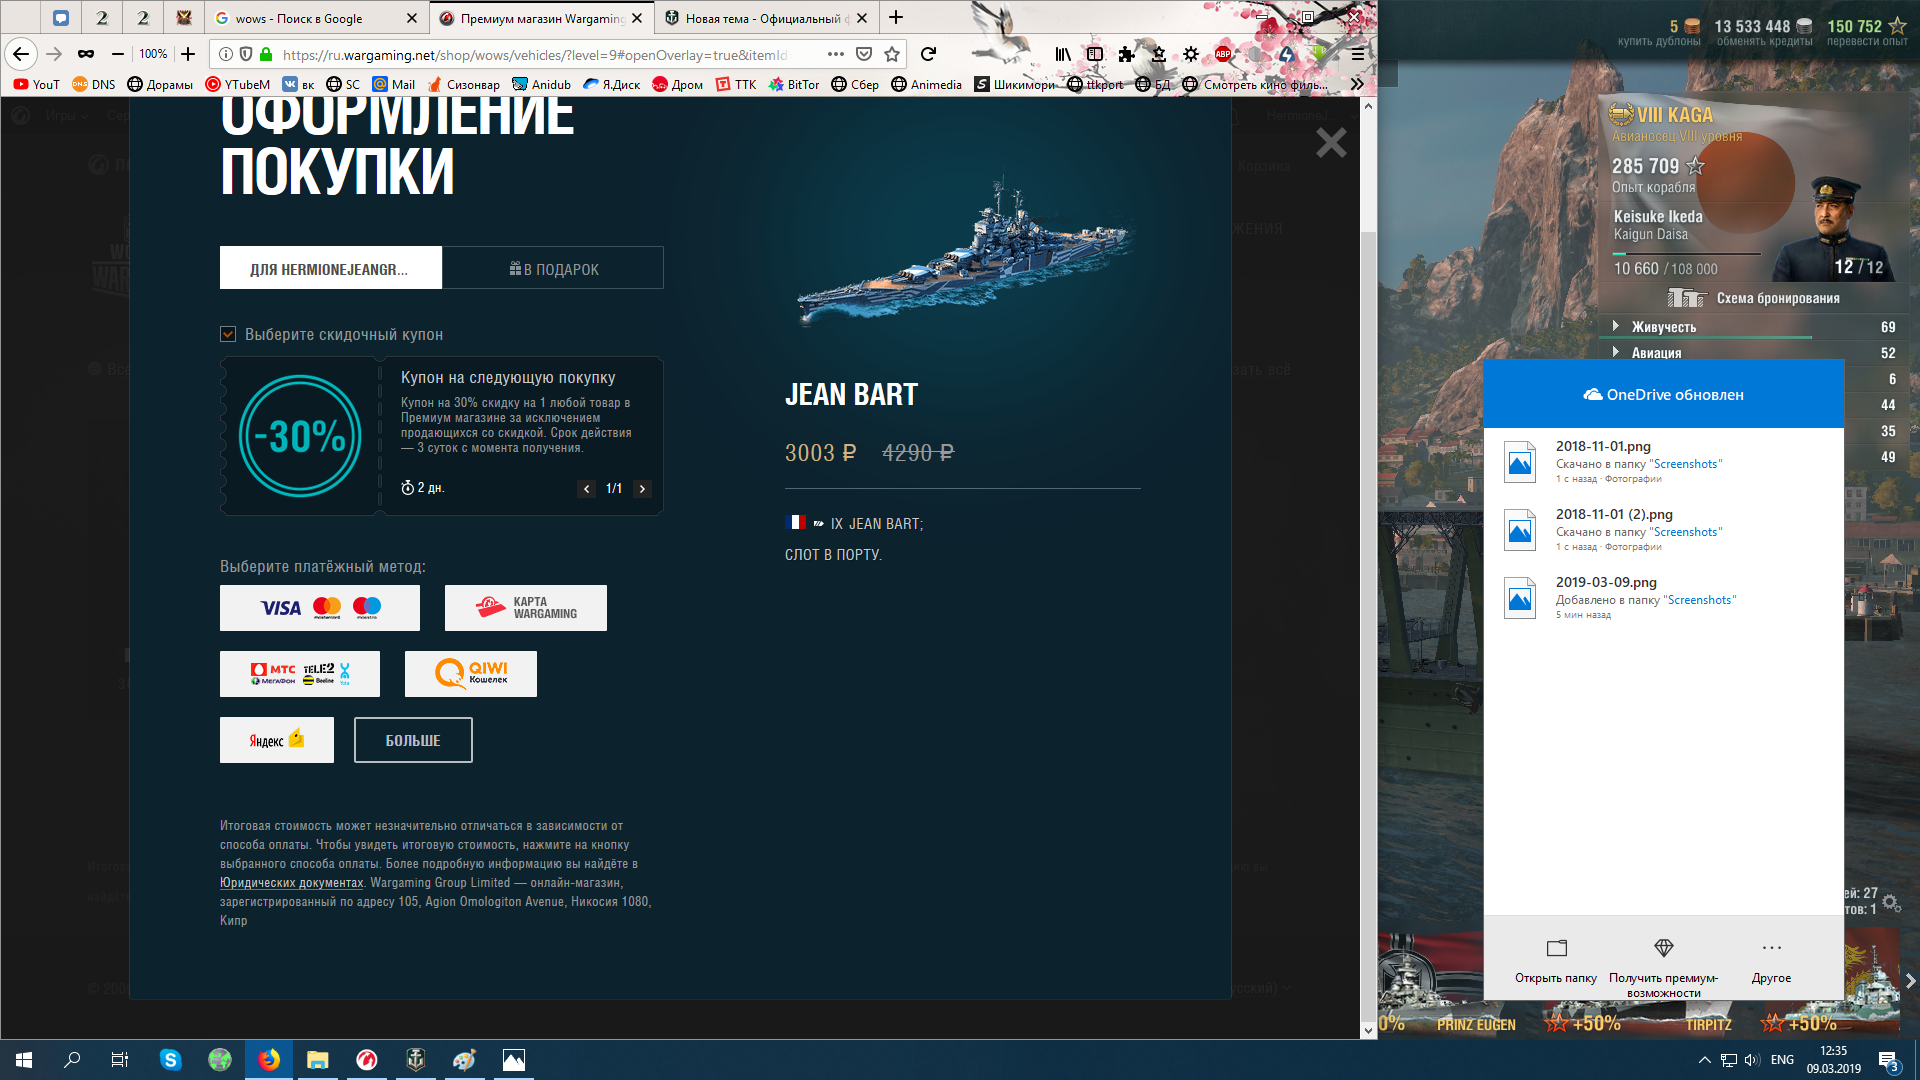Bookmark this page with star icon
The image size is (1920, 1080).
point(892,54)
